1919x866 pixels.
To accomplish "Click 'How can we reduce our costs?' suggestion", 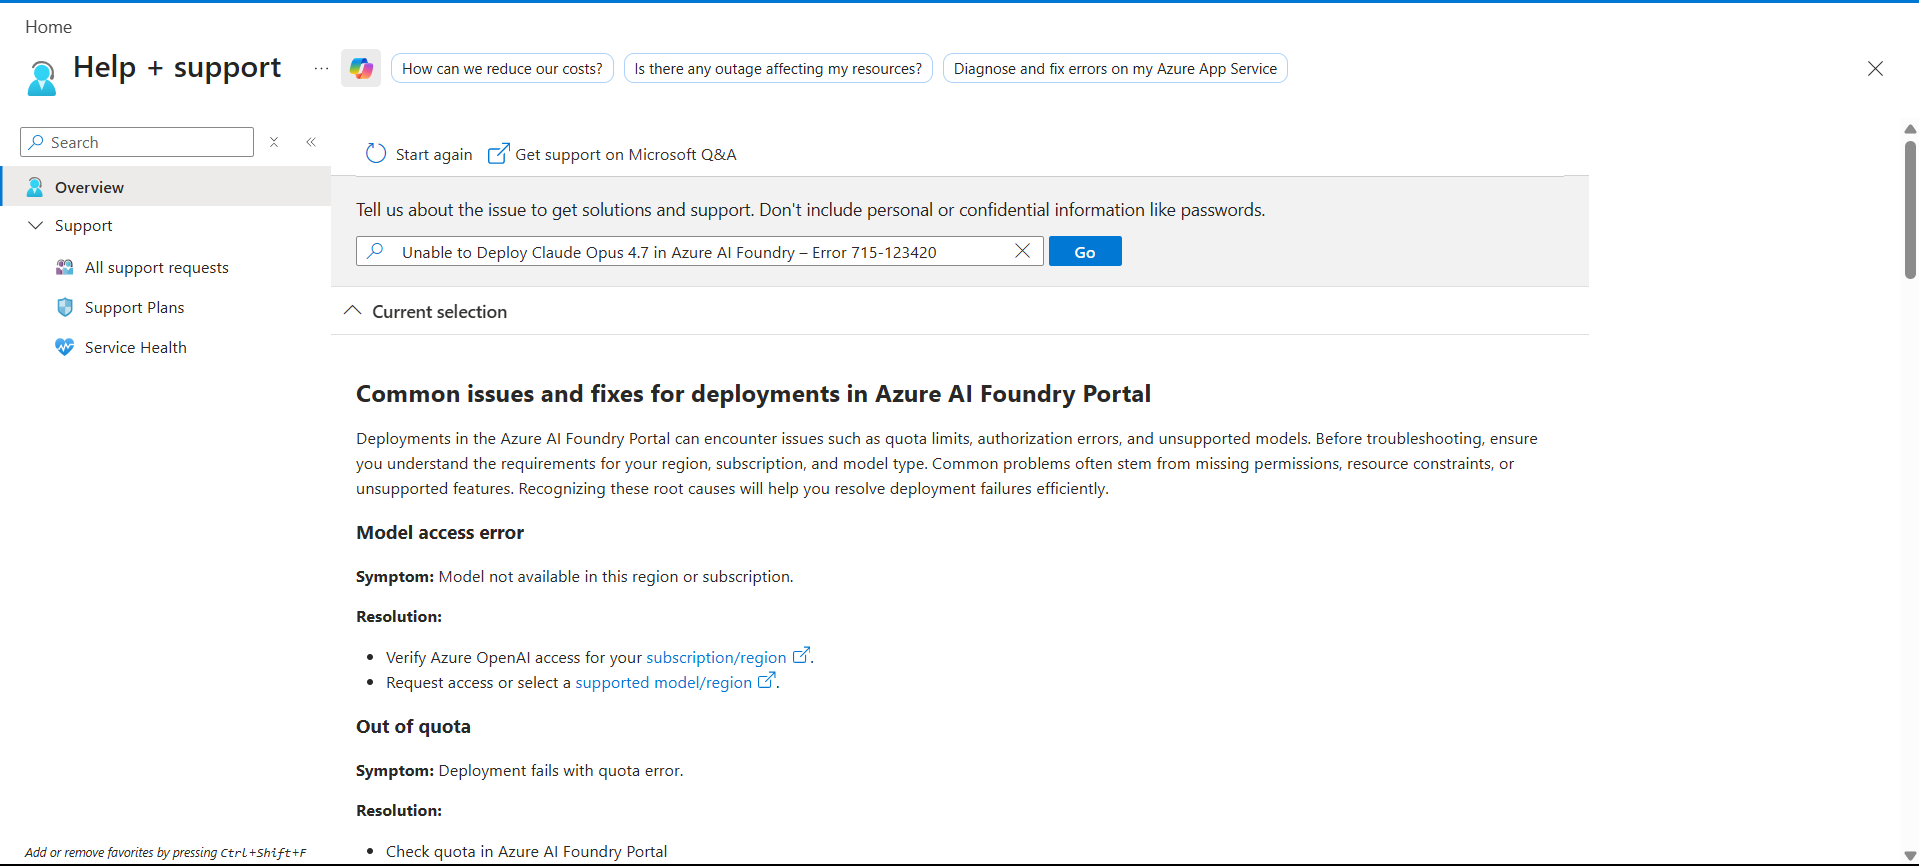I will tap(502, 68).
